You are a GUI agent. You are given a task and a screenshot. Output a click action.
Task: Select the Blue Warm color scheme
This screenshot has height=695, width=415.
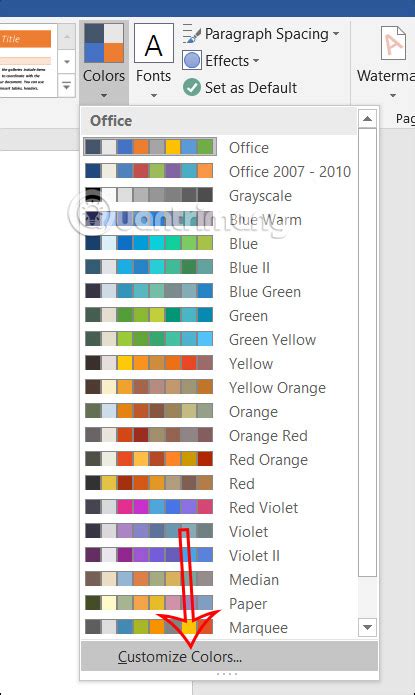[219, 219]
